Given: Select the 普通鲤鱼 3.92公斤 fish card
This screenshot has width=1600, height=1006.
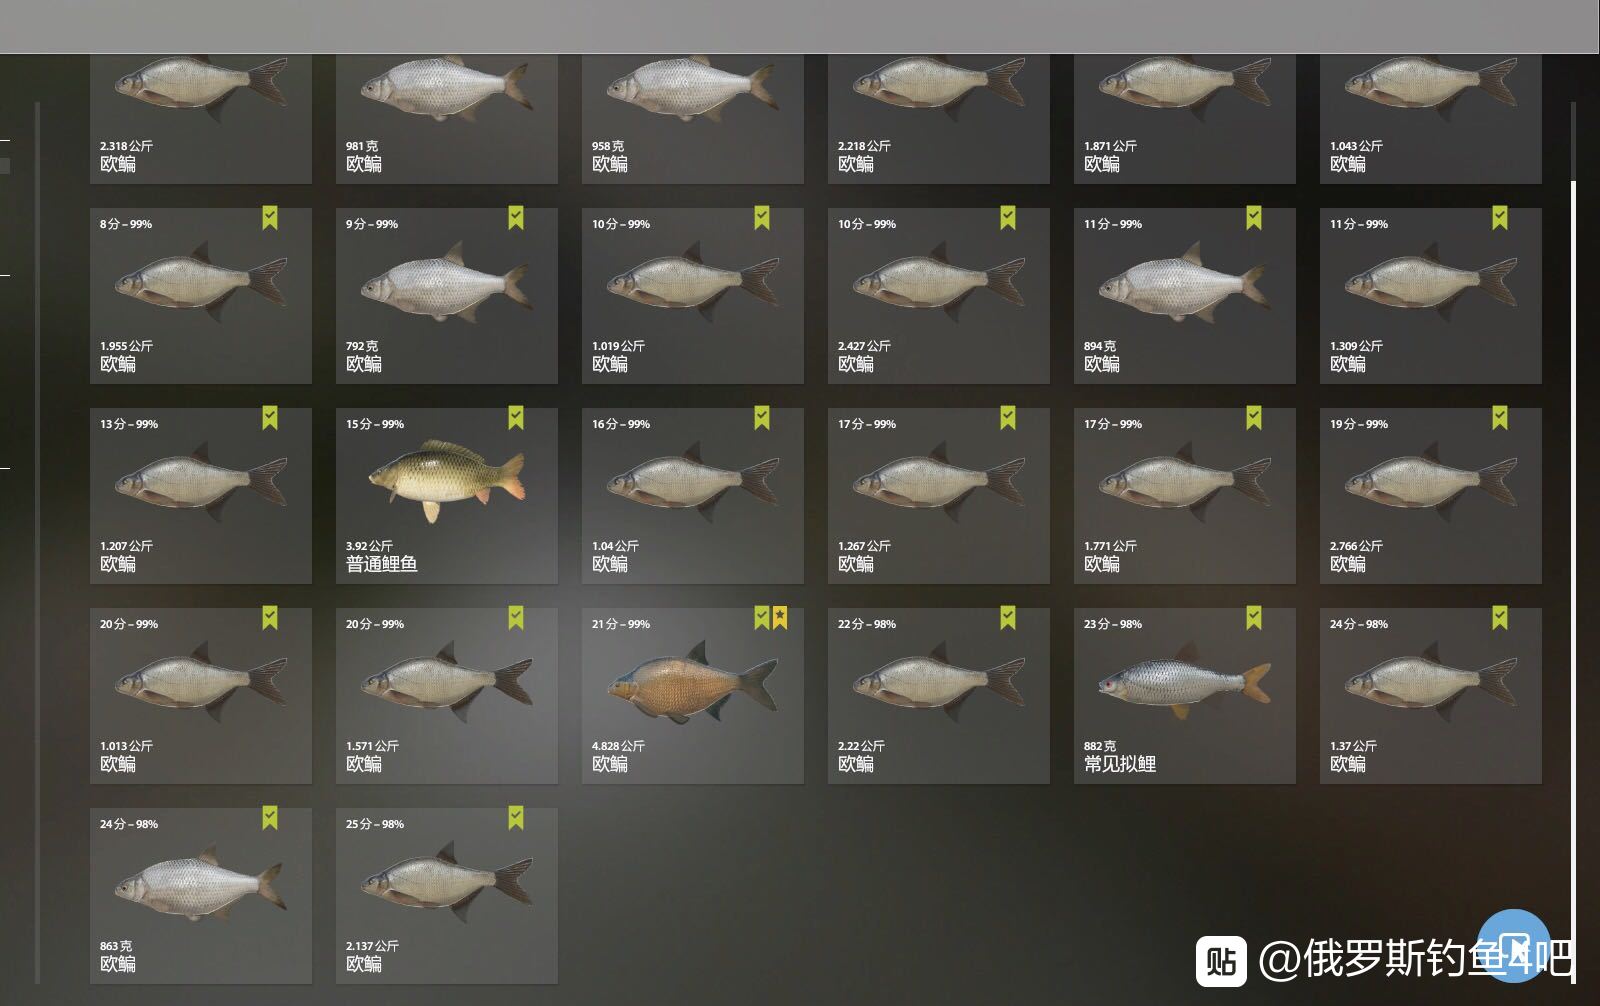Looking at the screenshot, I should click(x=447, y=496).
